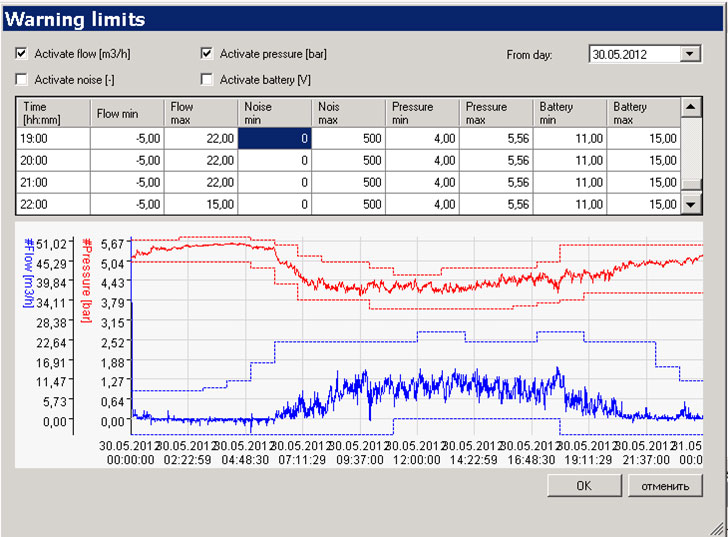Image resolution: width=728 pixels, height=537 pixels.
Task: Click the Warning limits title bar
Action: click(x=364, y=19)
